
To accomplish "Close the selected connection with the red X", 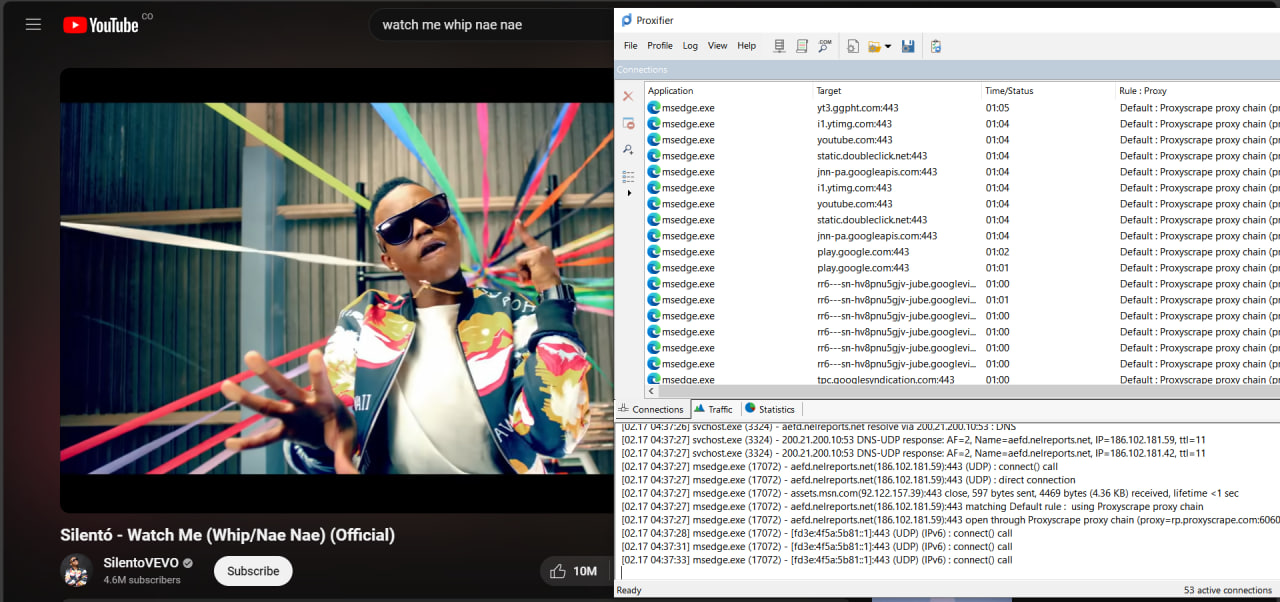I will pyautogui.click(x=628, y=95).
